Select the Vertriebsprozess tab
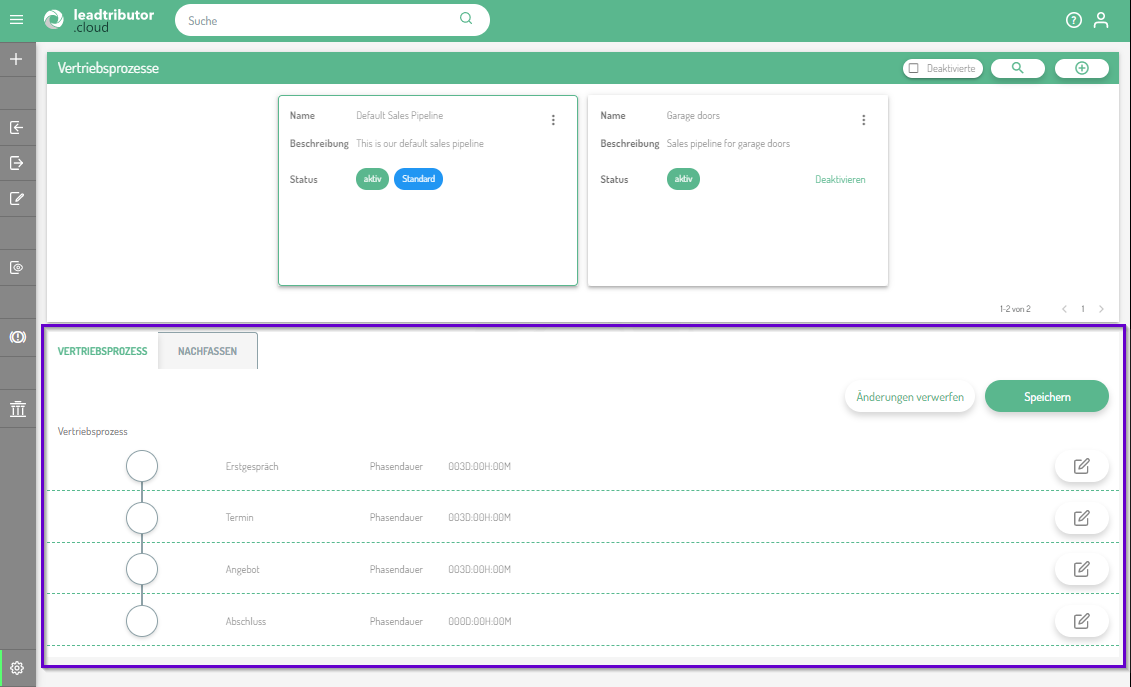Image resolution: width=1131 pixels, height=687 pixels. click(103, 351)
